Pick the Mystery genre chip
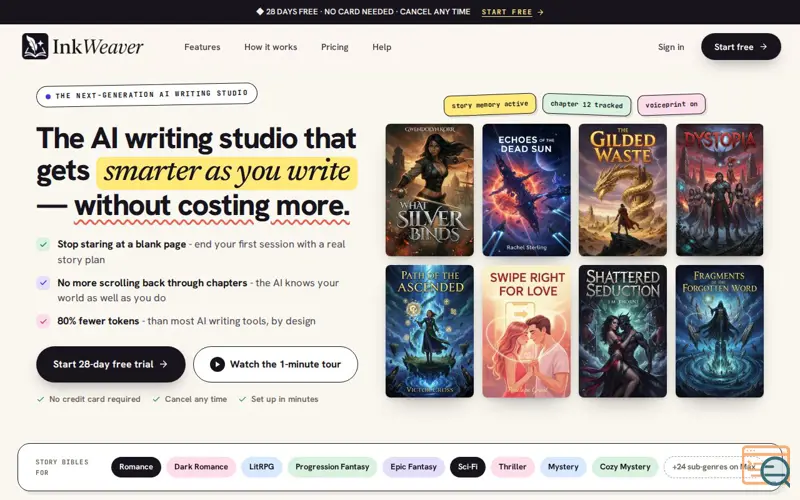The height and width of the screenshot is (500, 800). click(563, 467)
